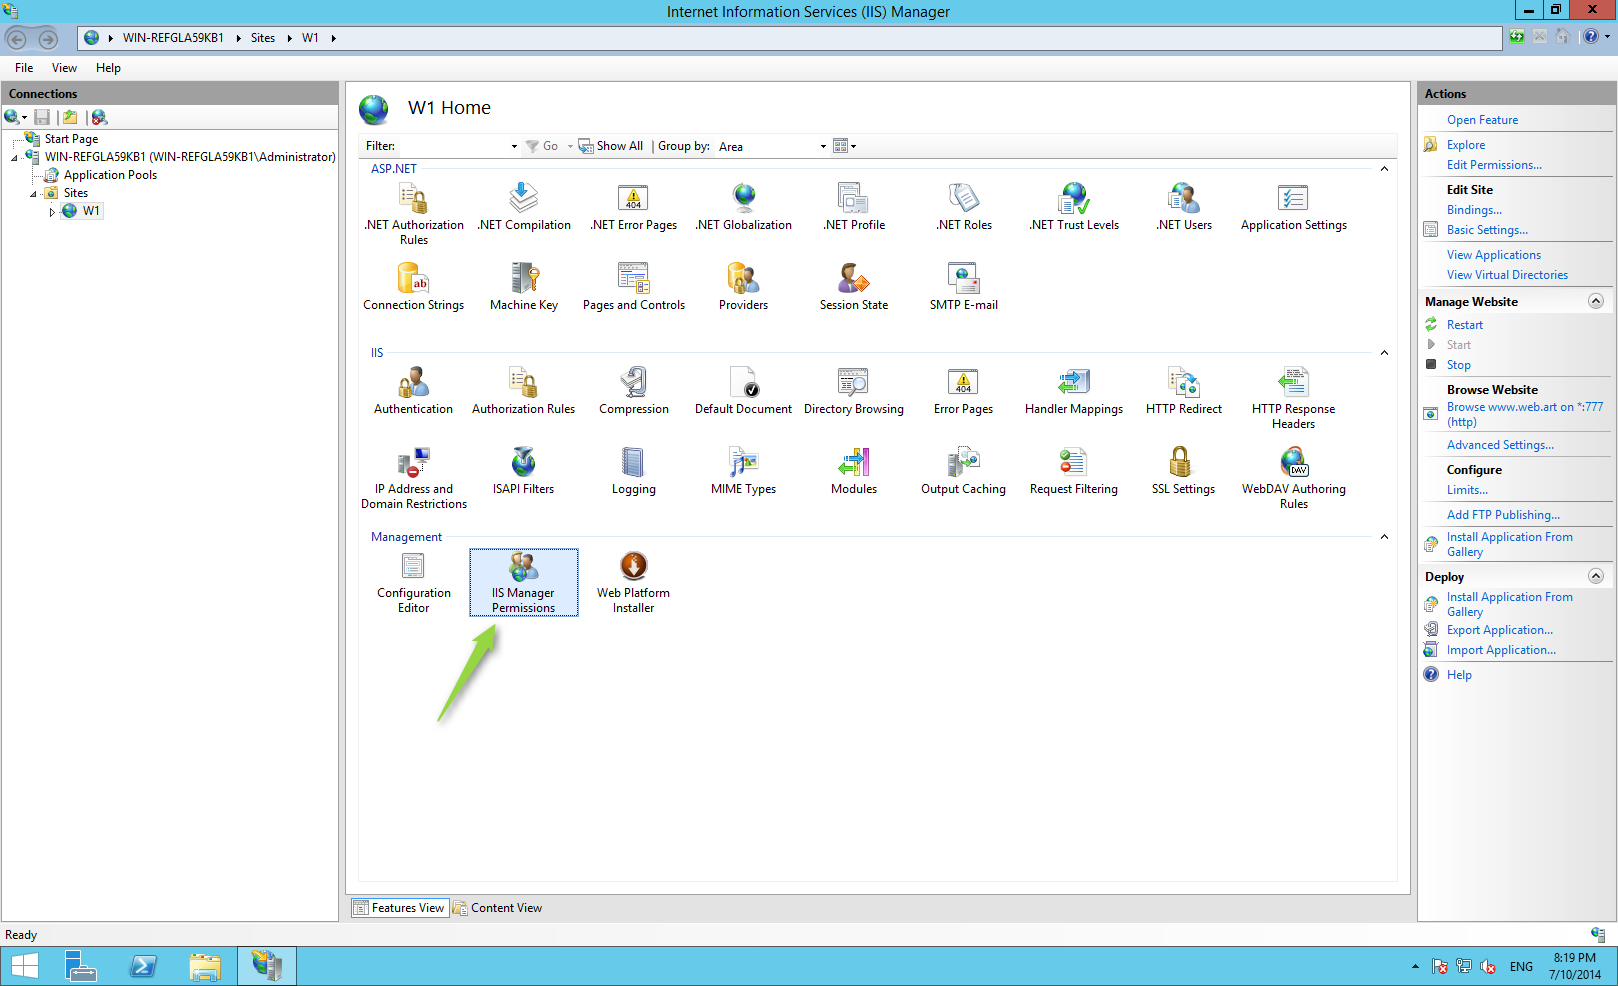Open Modules feature
The image size is (1618, 986).
click(854, 471)
